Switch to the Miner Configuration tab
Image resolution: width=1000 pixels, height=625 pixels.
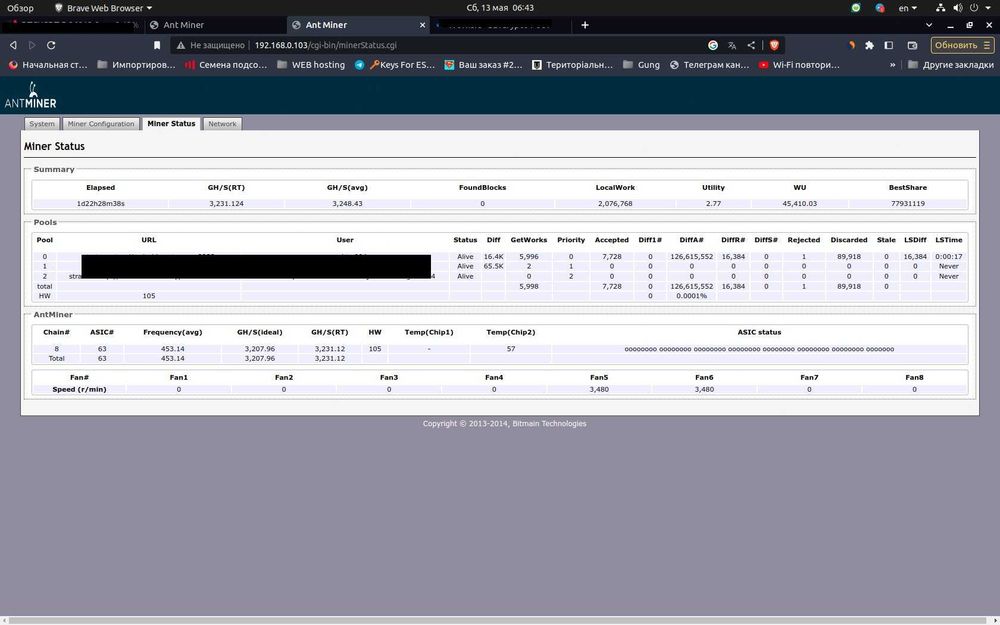tap(101, 124)
